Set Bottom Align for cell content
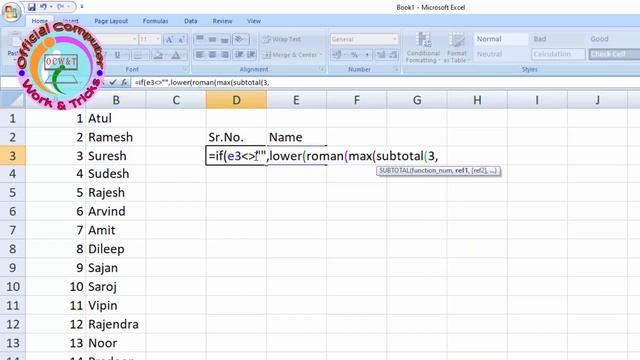This screenshot has width=640, height=360. pyautogui.click(x=224, y=39)
